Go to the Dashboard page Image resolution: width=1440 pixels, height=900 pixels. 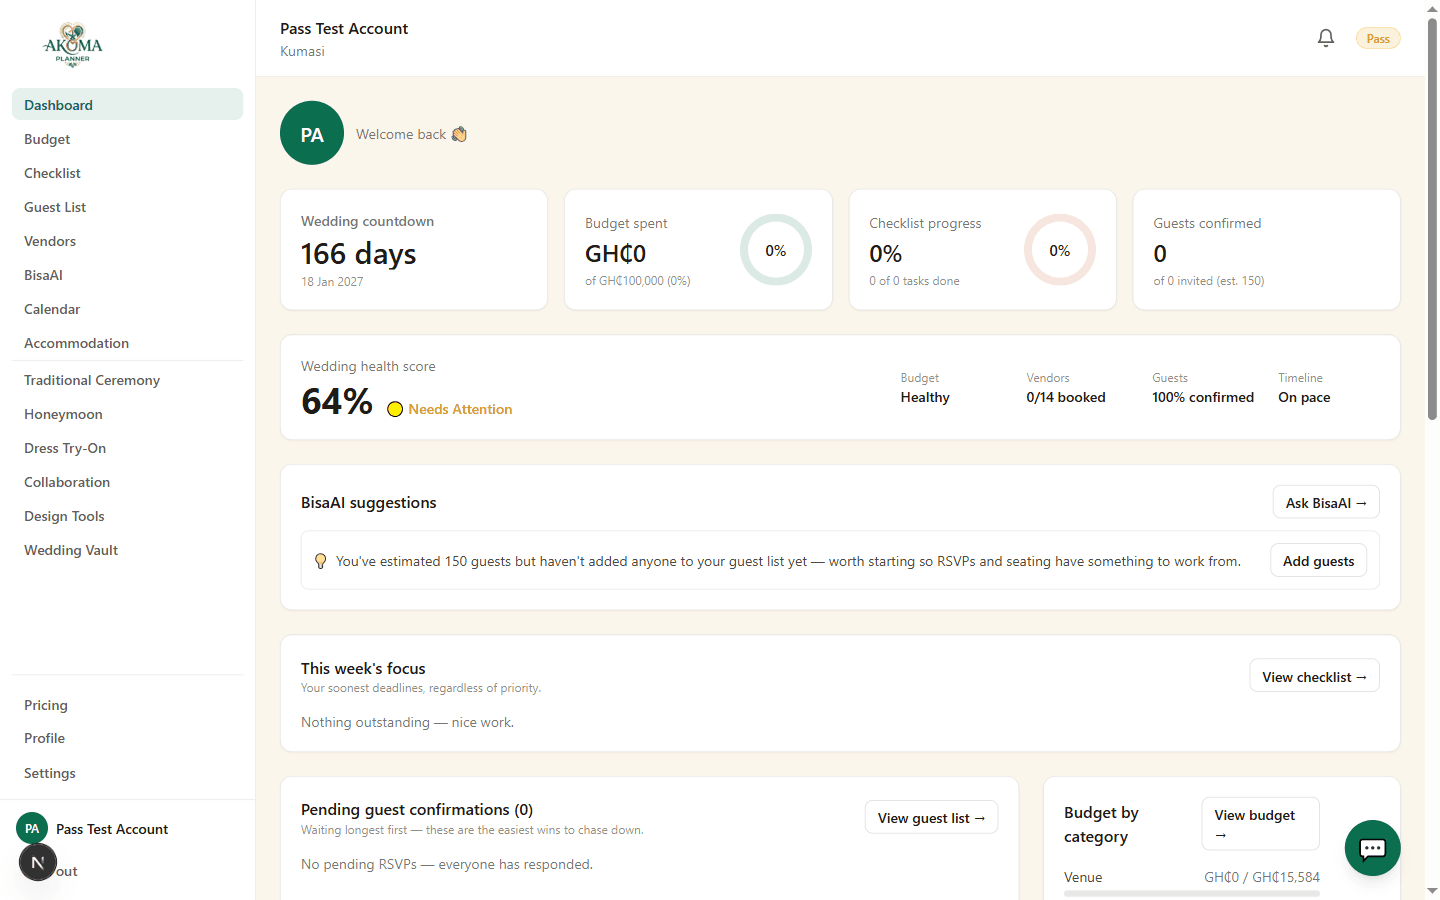click(127, 104)
